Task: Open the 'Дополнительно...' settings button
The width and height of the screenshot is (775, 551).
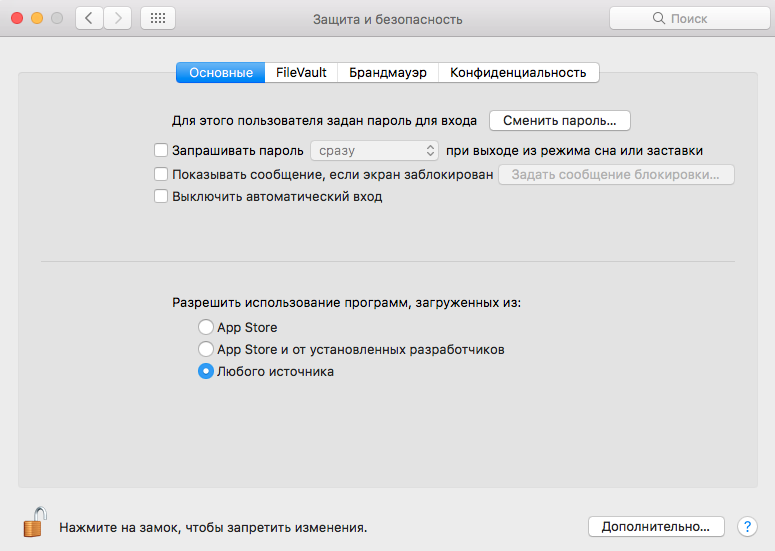Action: click(x=656, y=527)
